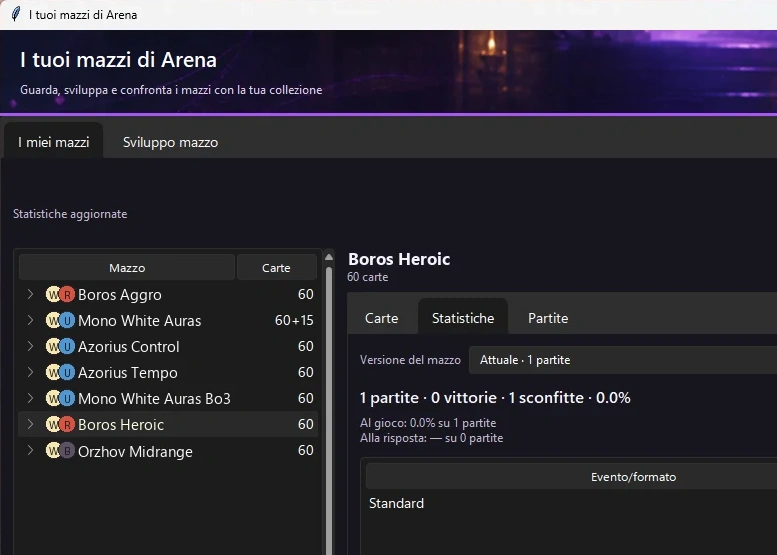777x555 pixels.
Task: Expand the Mono White Auras Bo3 row
Action: click(x=30, y=398)
